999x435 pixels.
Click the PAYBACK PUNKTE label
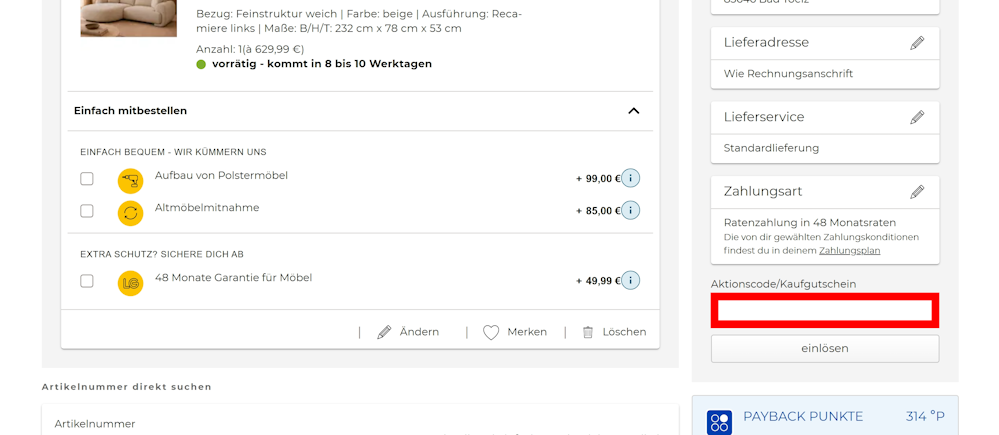click(803, 417)
